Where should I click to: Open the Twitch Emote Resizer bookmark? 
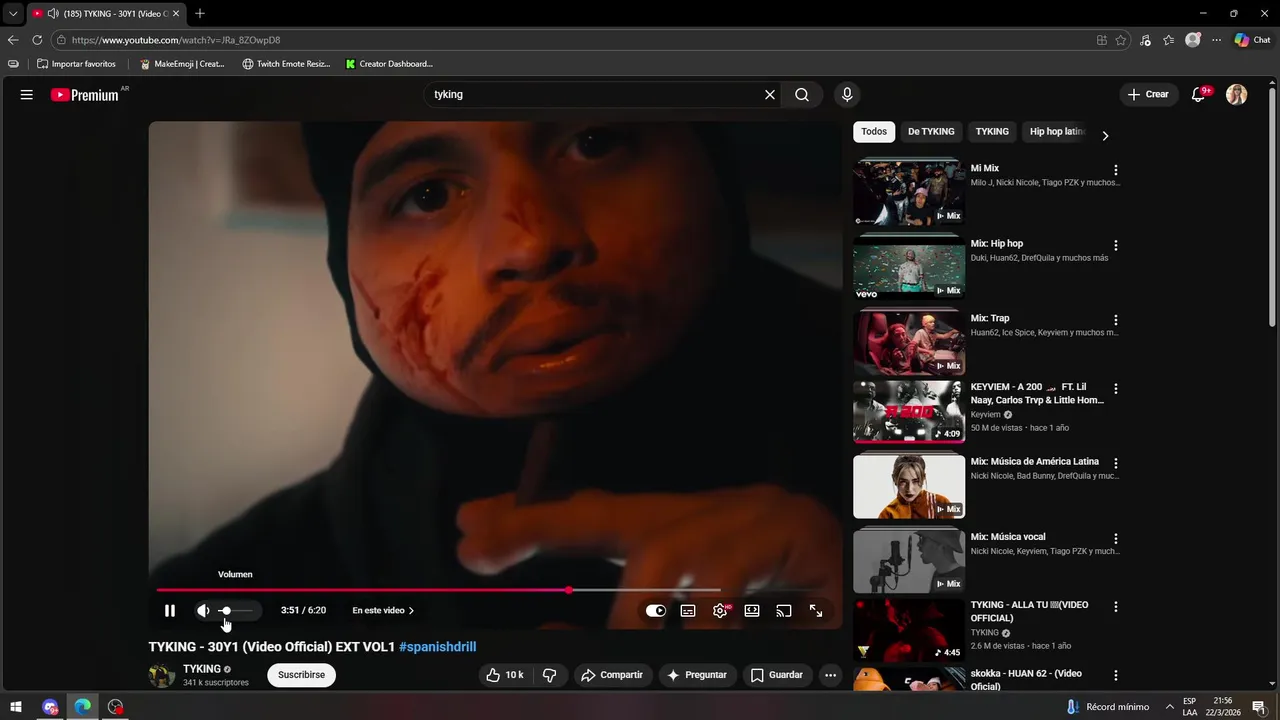pyautogui.click(x=286, y=64)
